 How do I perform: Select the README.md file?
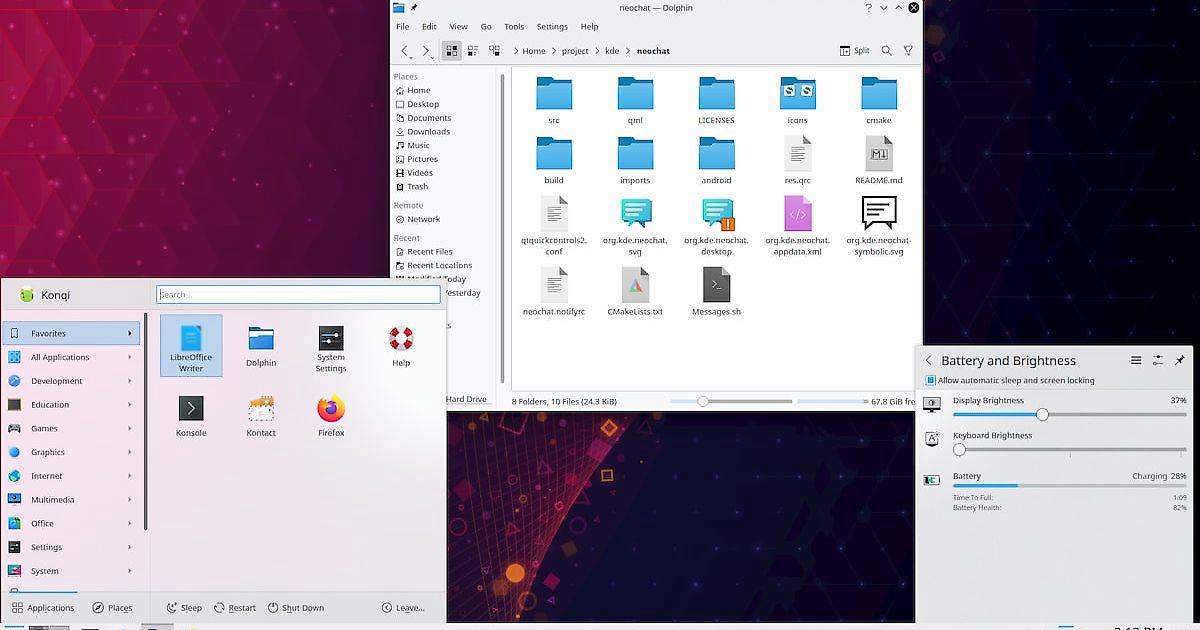[x=879, y=161]
